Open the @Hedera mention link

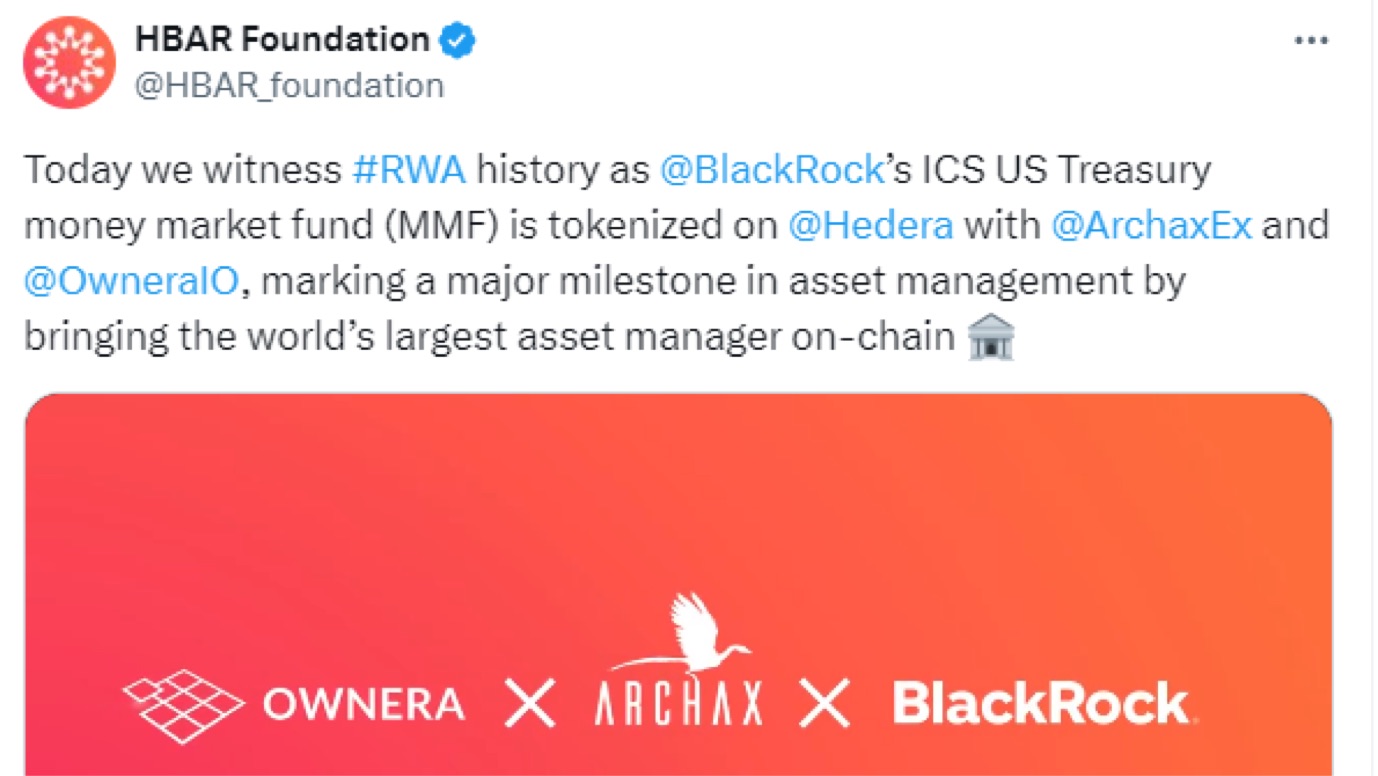[x=870, y=226]
